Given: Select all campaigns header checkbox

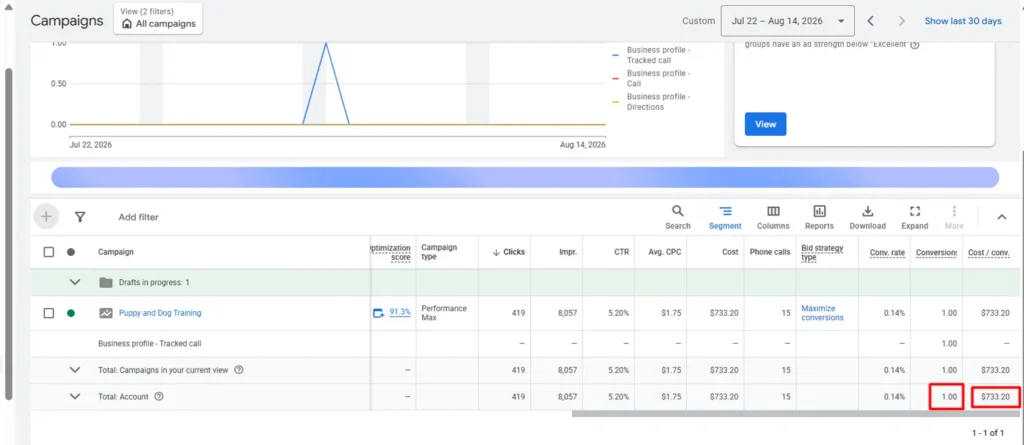Looking at the screenshot, I should (48, 252).
